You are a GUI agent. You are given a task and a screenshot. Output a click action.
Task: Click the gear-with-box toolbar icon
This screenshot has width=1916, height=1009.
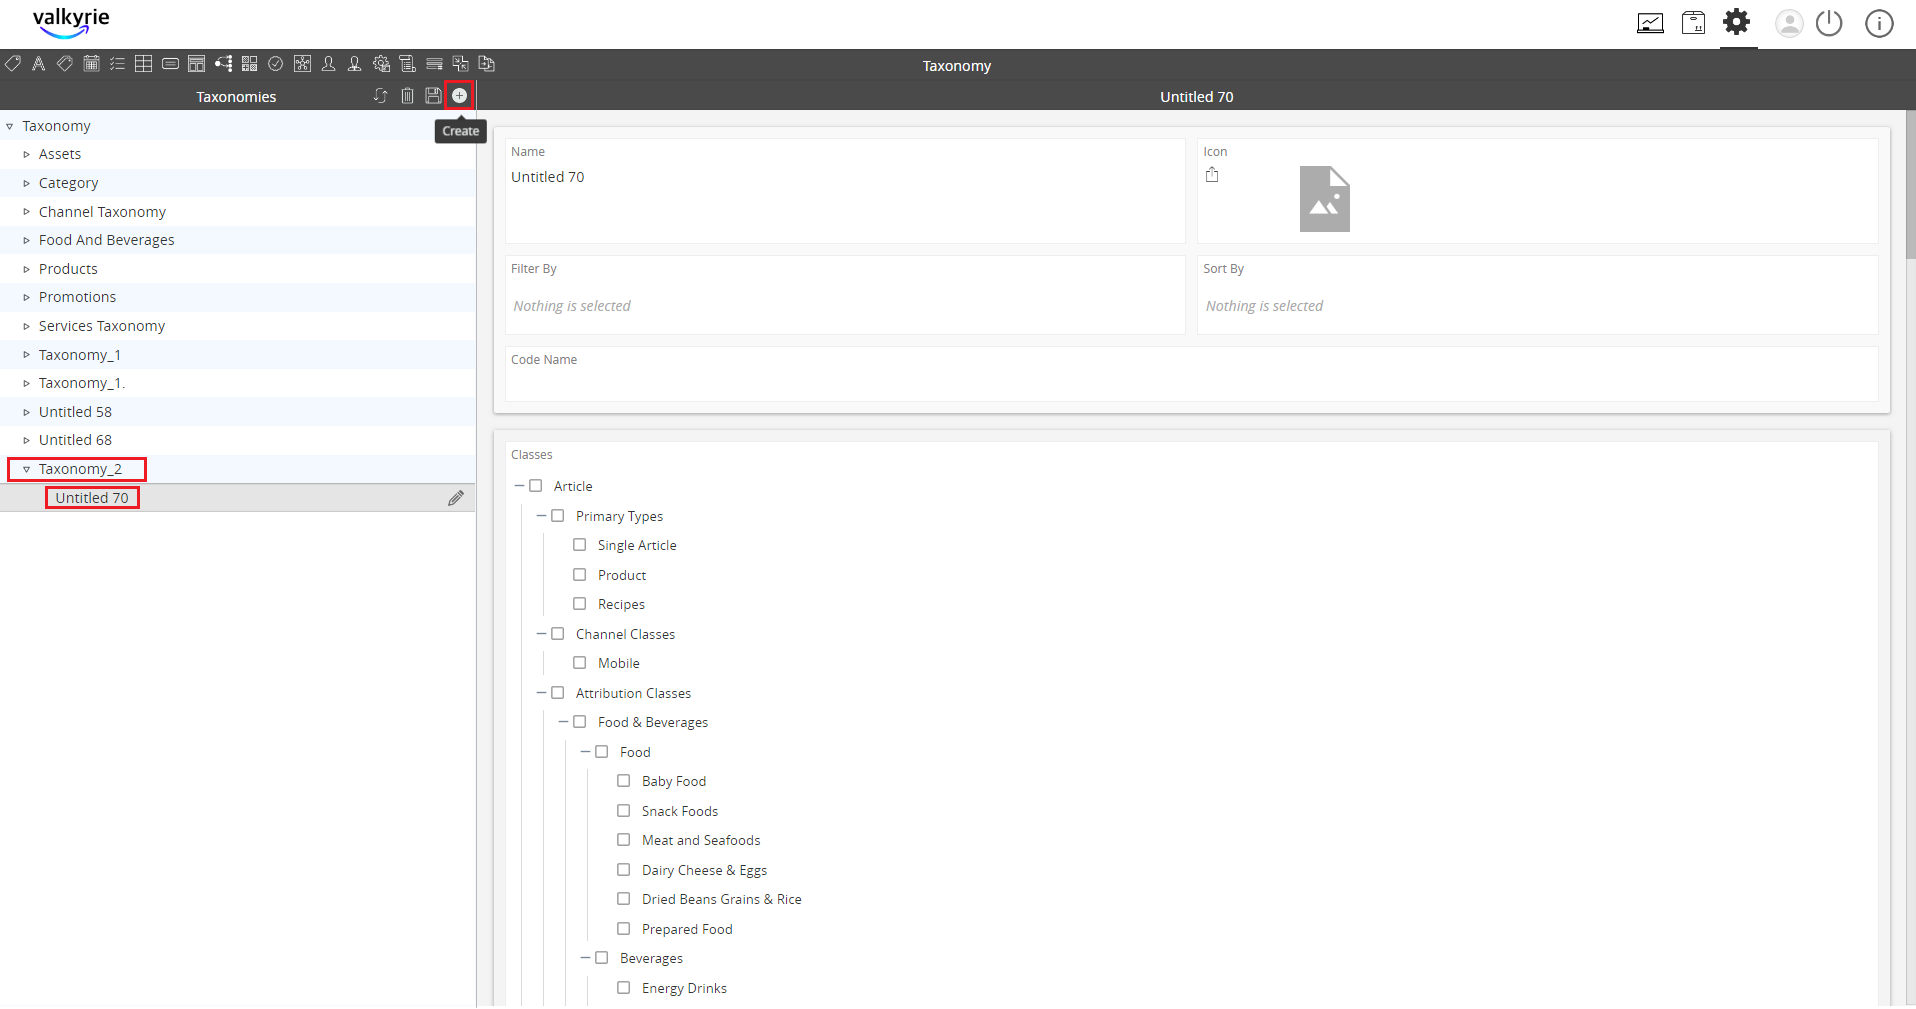381,64
